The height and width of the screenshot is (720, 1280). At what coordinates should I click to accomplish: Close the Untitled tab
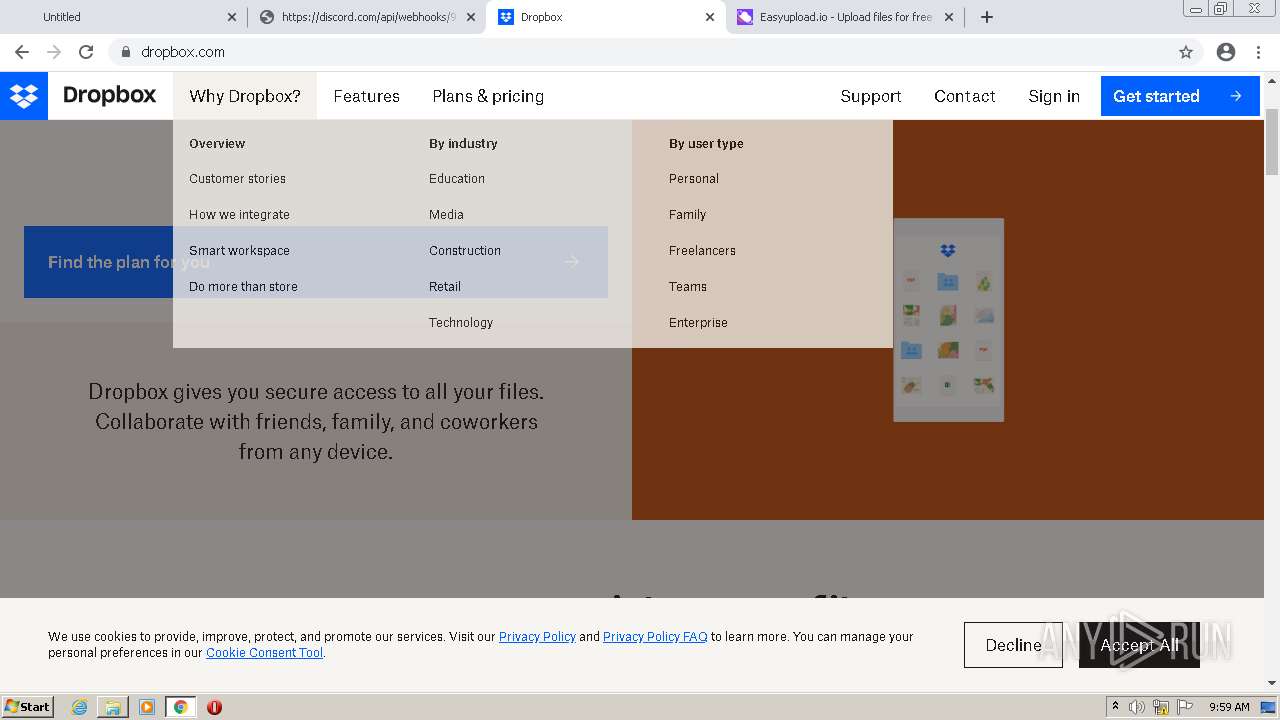click(x=232, y=17)
